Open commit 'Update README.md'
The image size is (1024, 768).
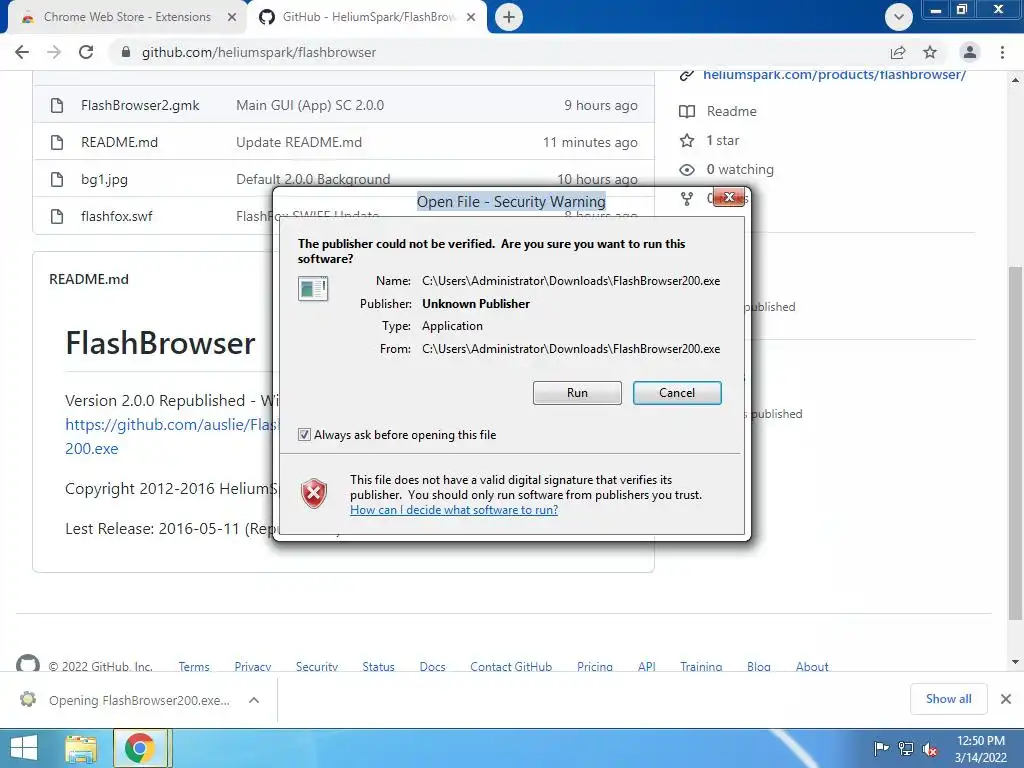click(x=298, y=142)
